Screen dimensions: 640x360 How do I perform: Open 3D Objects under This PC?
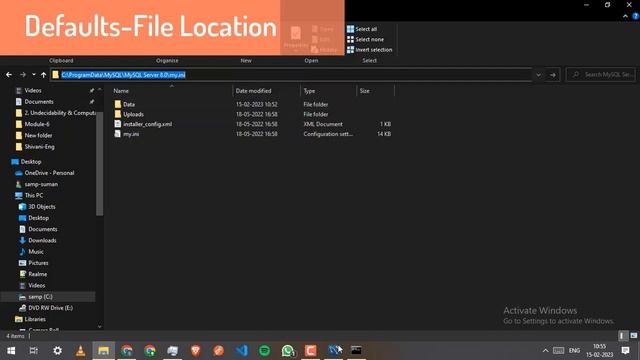(x=42, y=207)
